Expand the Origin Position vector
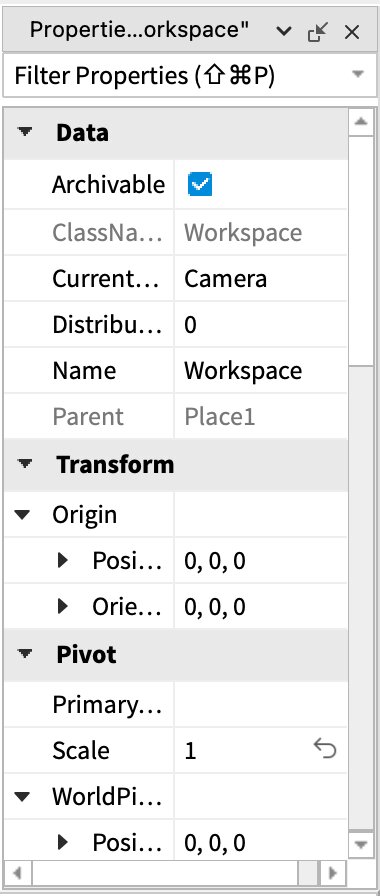The image size is (380, 896). (x=63, y=561)
